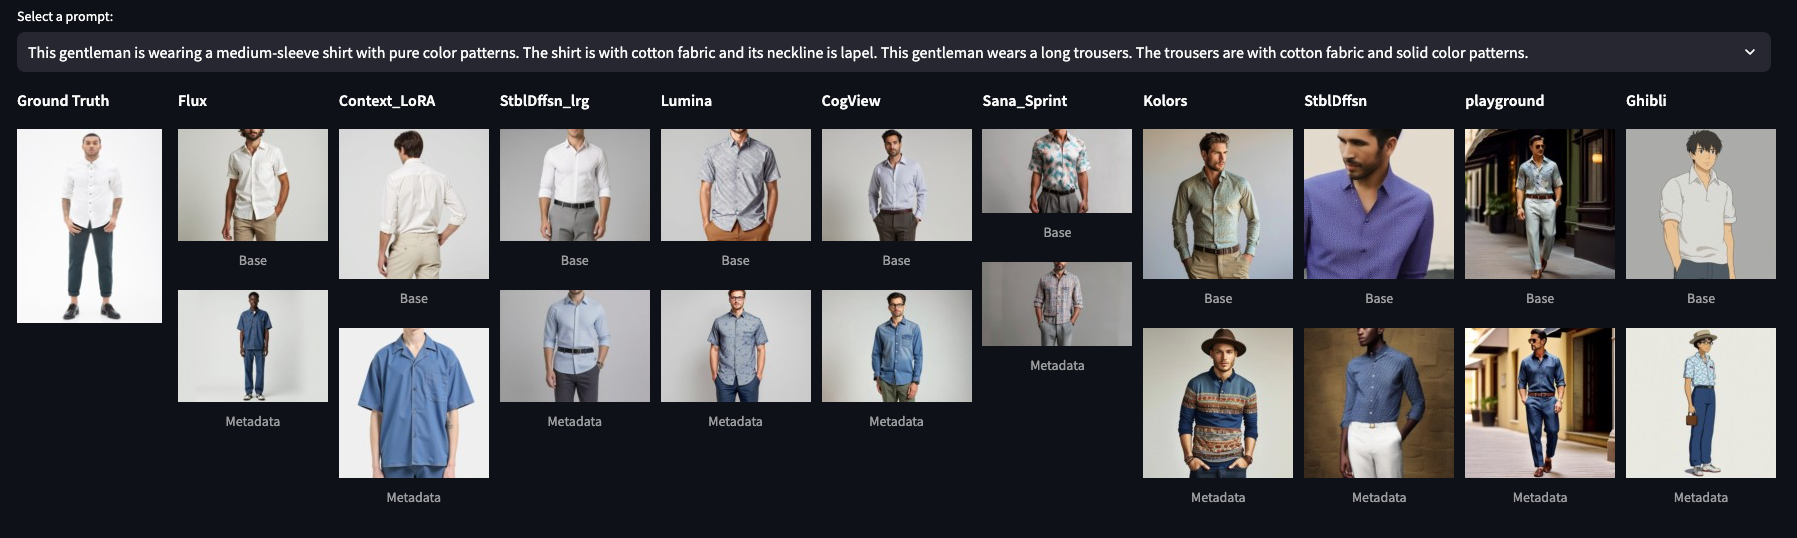Open the Context_LoRA Metadata blue shirt image

(x=414, y=403)
